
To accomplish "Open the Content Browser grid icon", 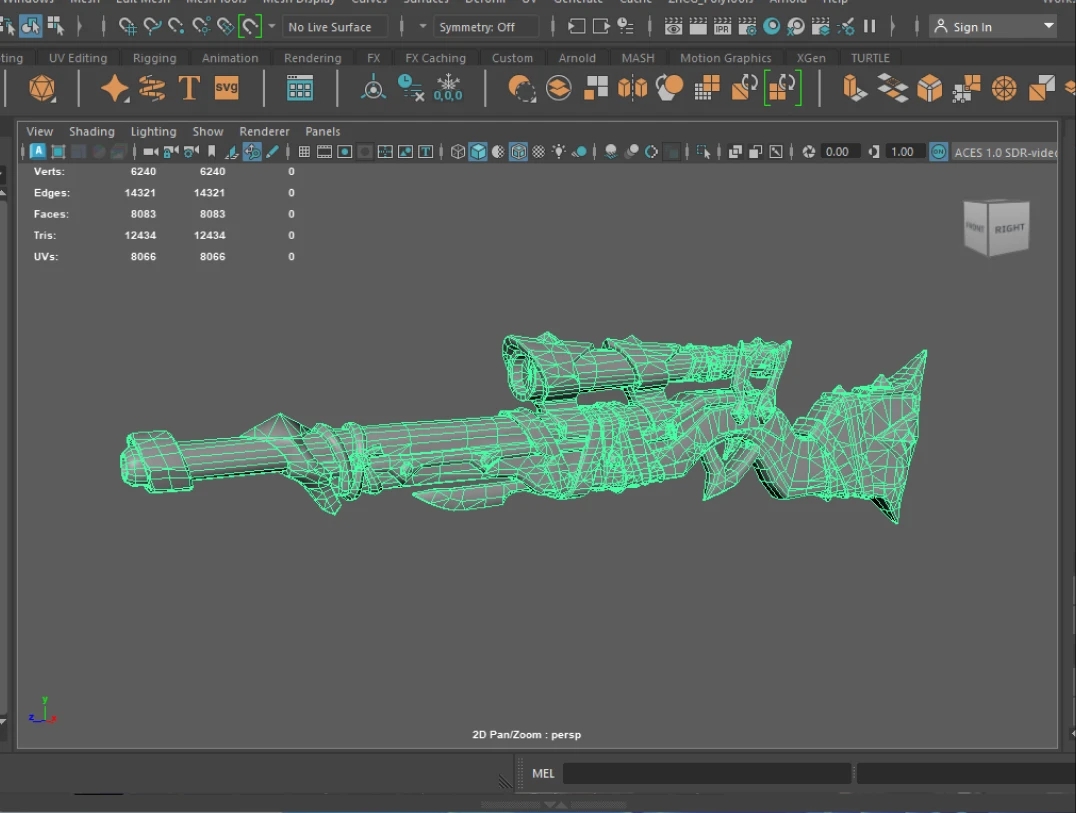I will pos(300,88).
